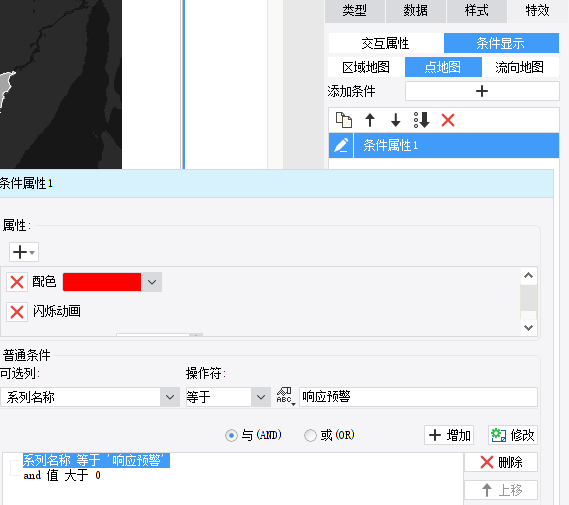Move the condition up with the up arrow icon
Image resolution: width=569 pixels, height=505 pixels.
[x=370, y=120]
